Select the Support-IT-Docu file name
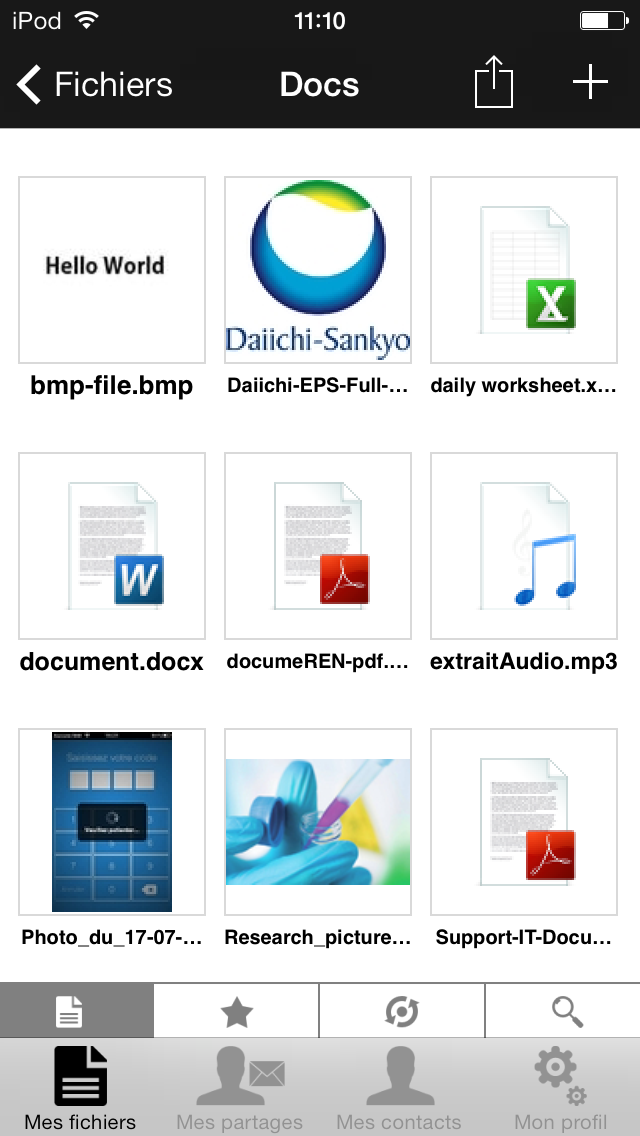The height and width of the screenshot is (1136, 640). click(524, 937)
